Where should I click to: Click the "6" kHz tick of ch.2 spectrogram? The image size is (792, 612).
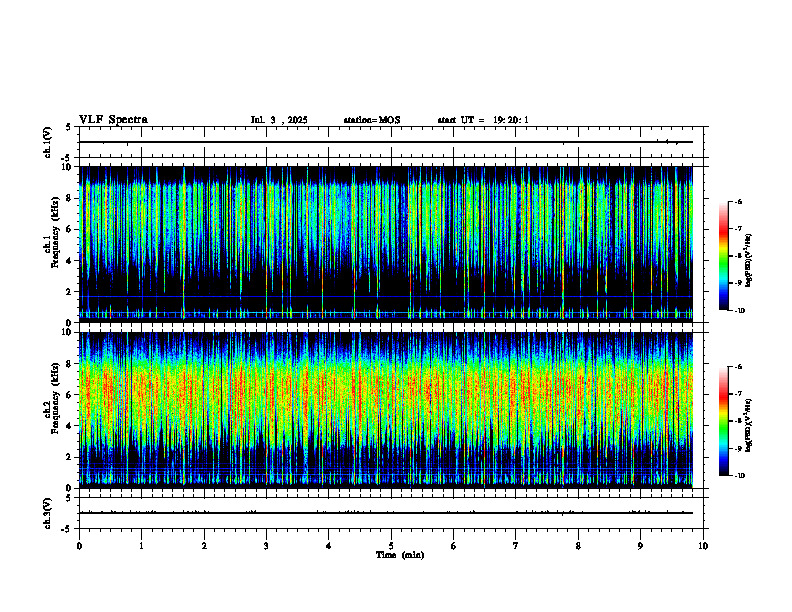pyautogui.click(x=70, y=395)
